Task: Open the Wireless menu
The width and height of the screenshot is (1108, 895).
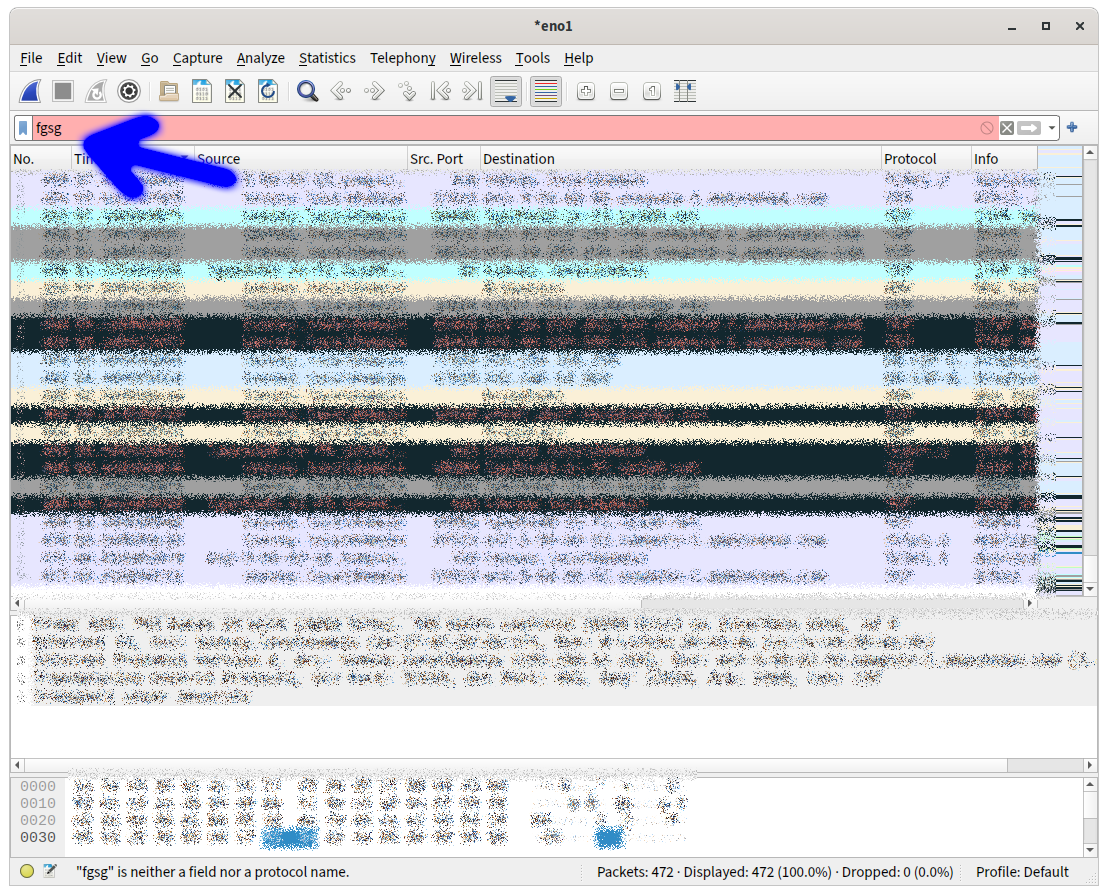Action: 475,58
